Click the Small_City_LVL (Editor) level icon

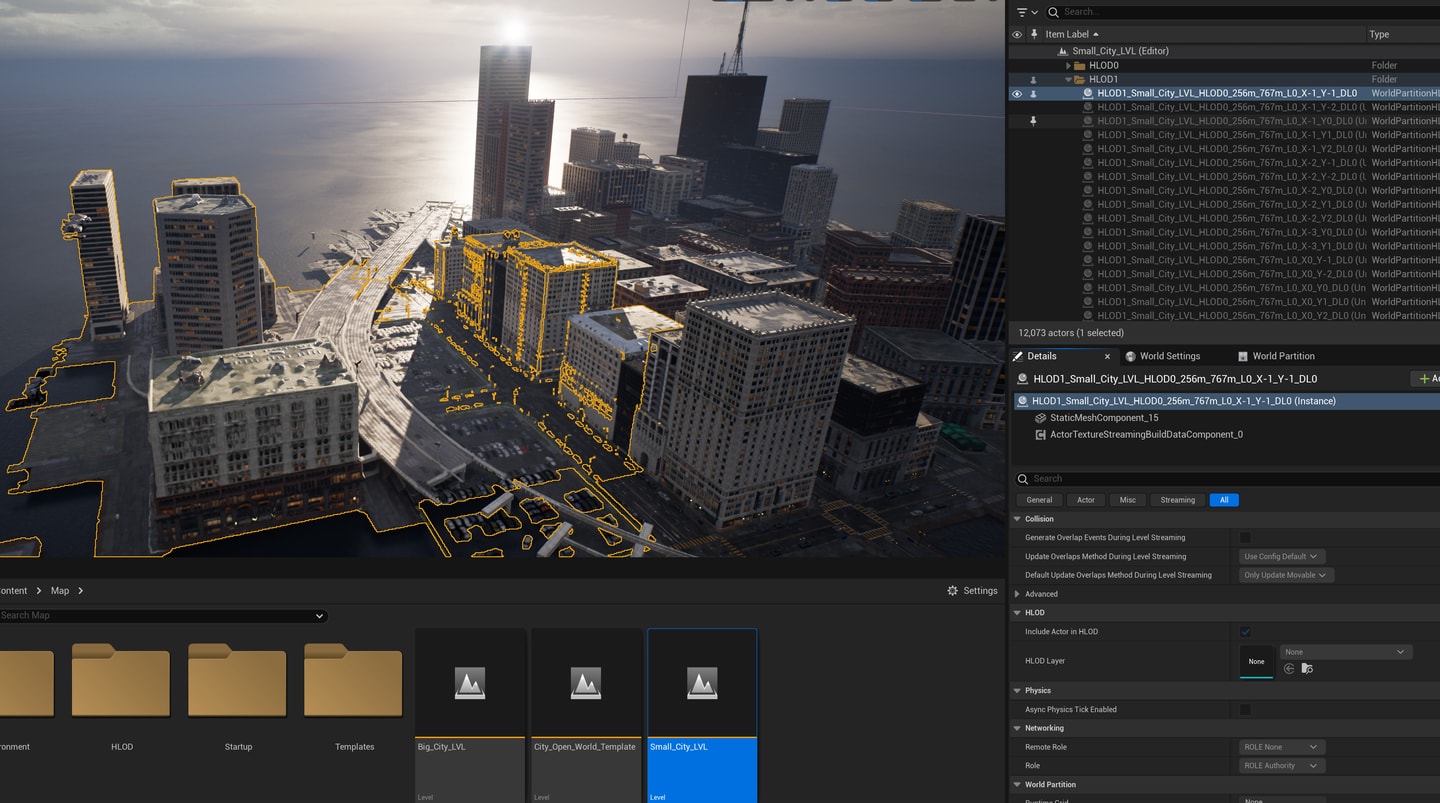[1062, 51]
